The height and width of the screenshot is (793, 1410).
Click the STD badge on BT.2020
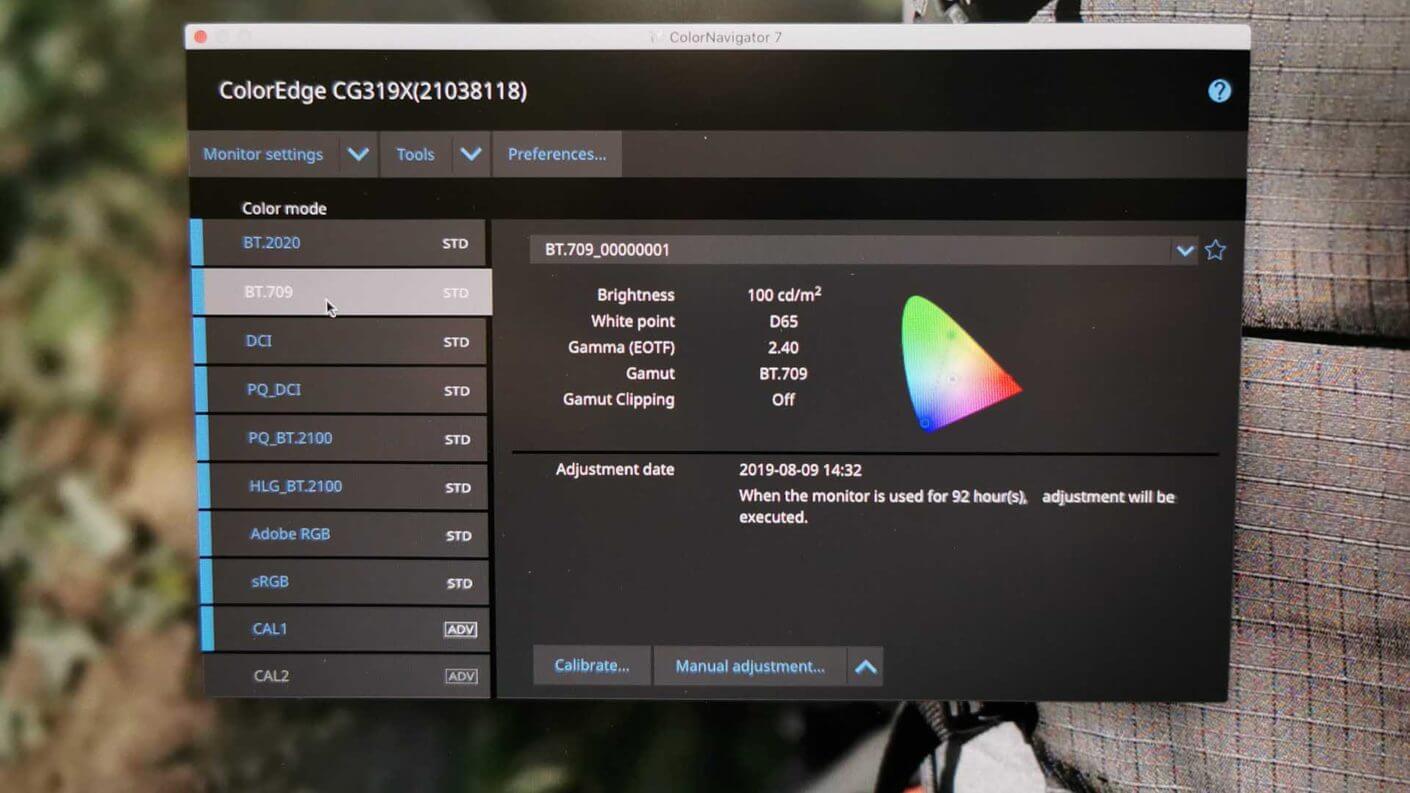pos(455,244)
